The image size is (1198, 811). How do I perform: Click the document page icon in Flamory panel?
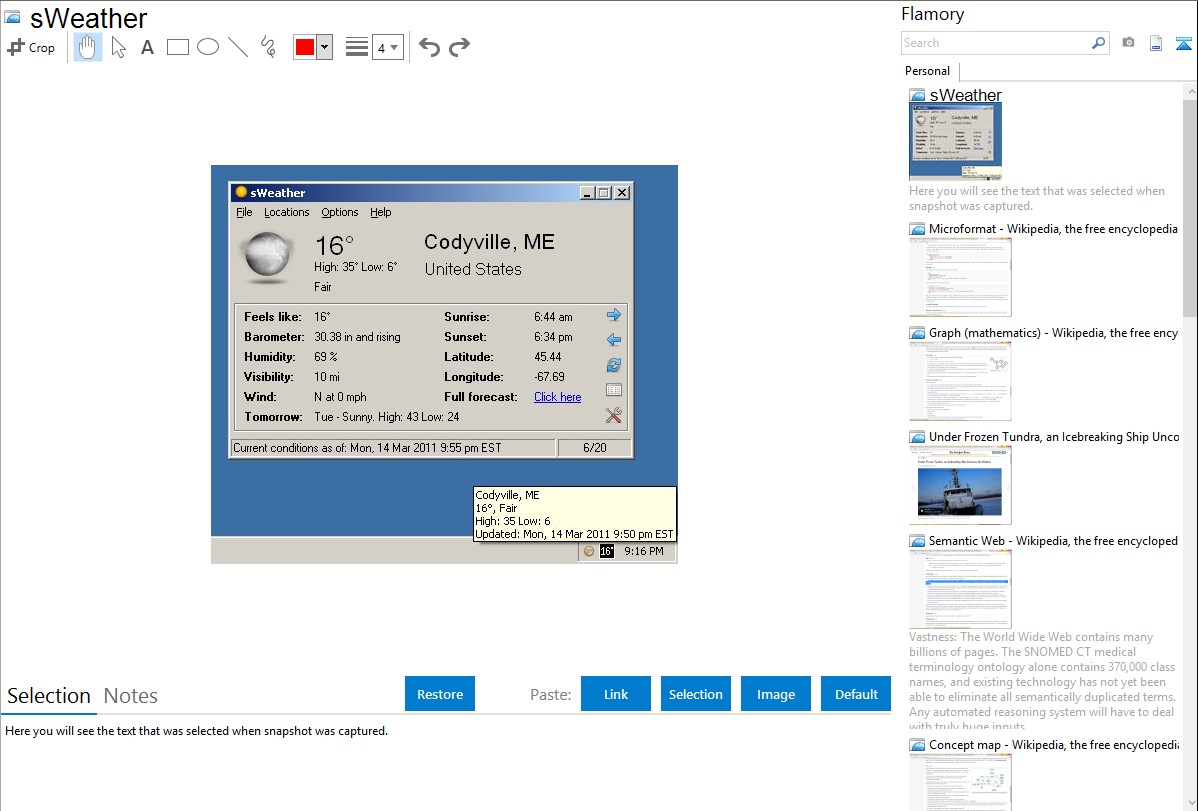(x=1156, y=44)
